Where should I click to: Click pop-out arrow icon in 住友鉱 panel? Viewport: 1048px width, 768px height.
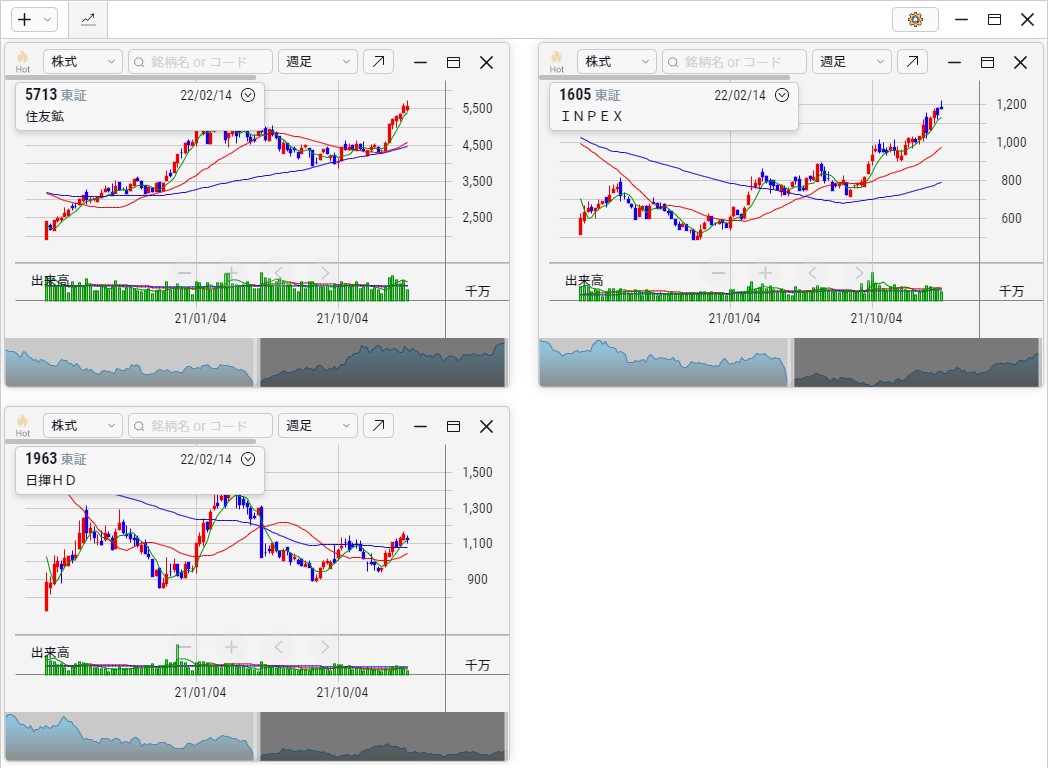coord(378,62)
